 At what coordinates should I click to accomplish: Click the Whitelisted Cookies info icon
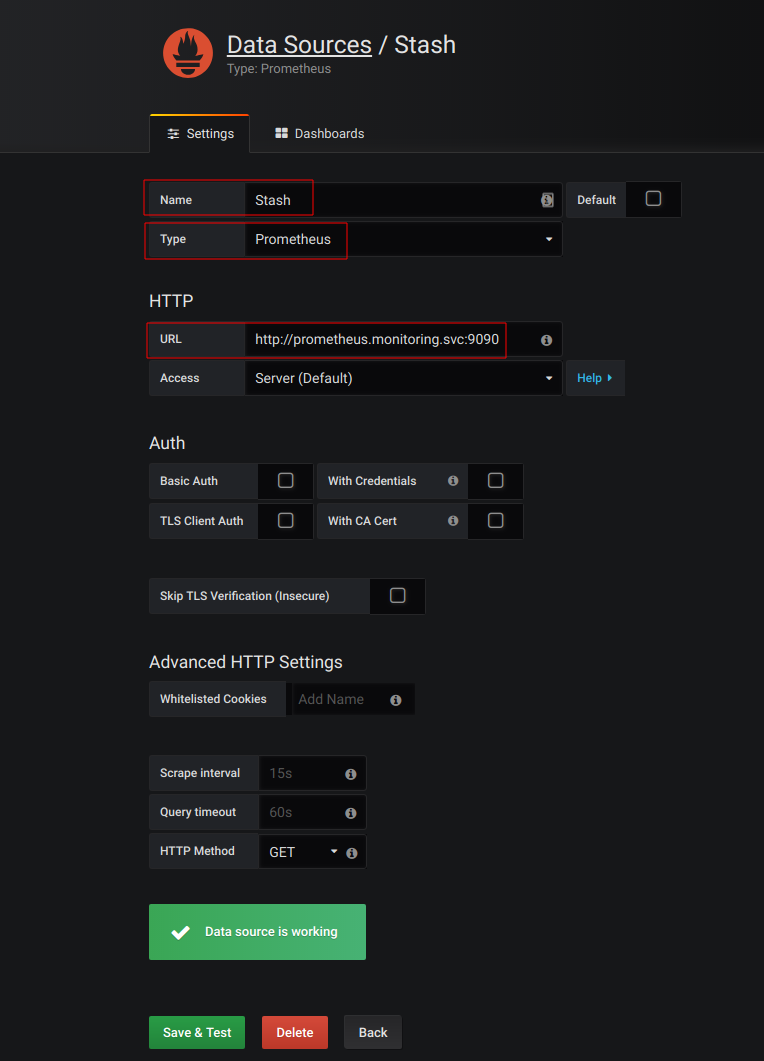coord(396,700)
